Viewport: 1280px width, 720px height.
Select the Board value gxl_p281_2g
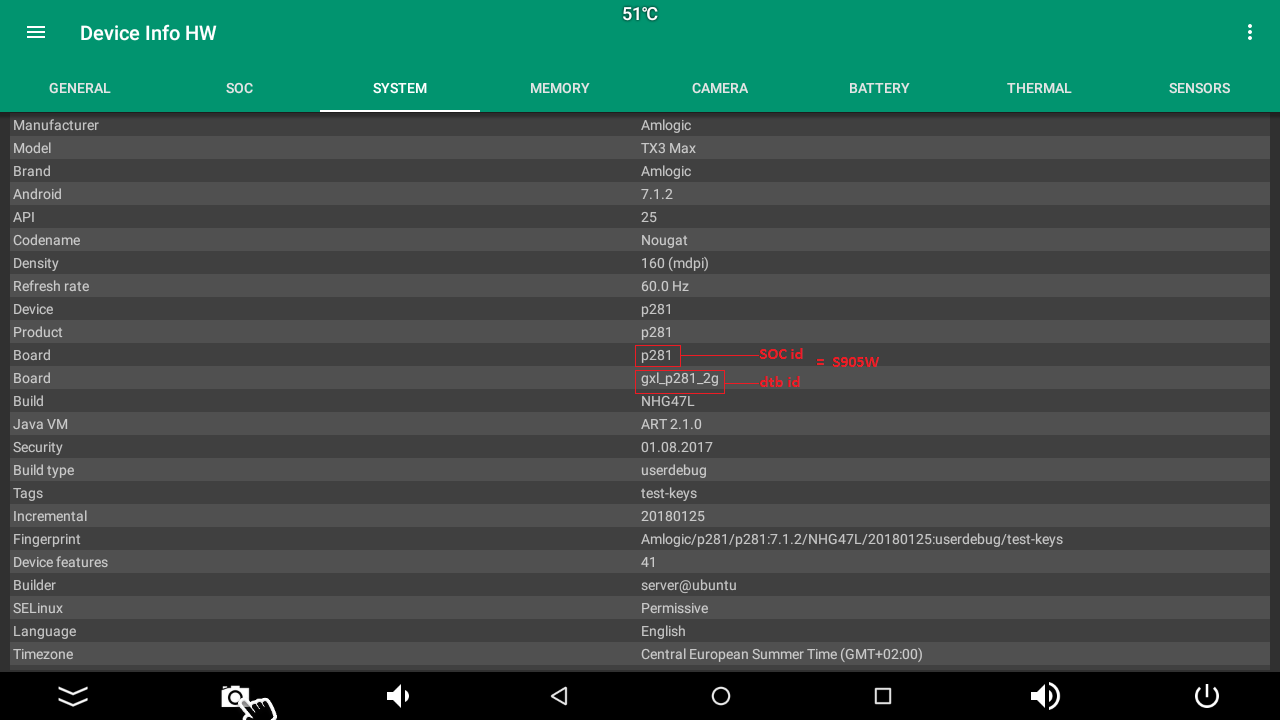tap(680, 378)
